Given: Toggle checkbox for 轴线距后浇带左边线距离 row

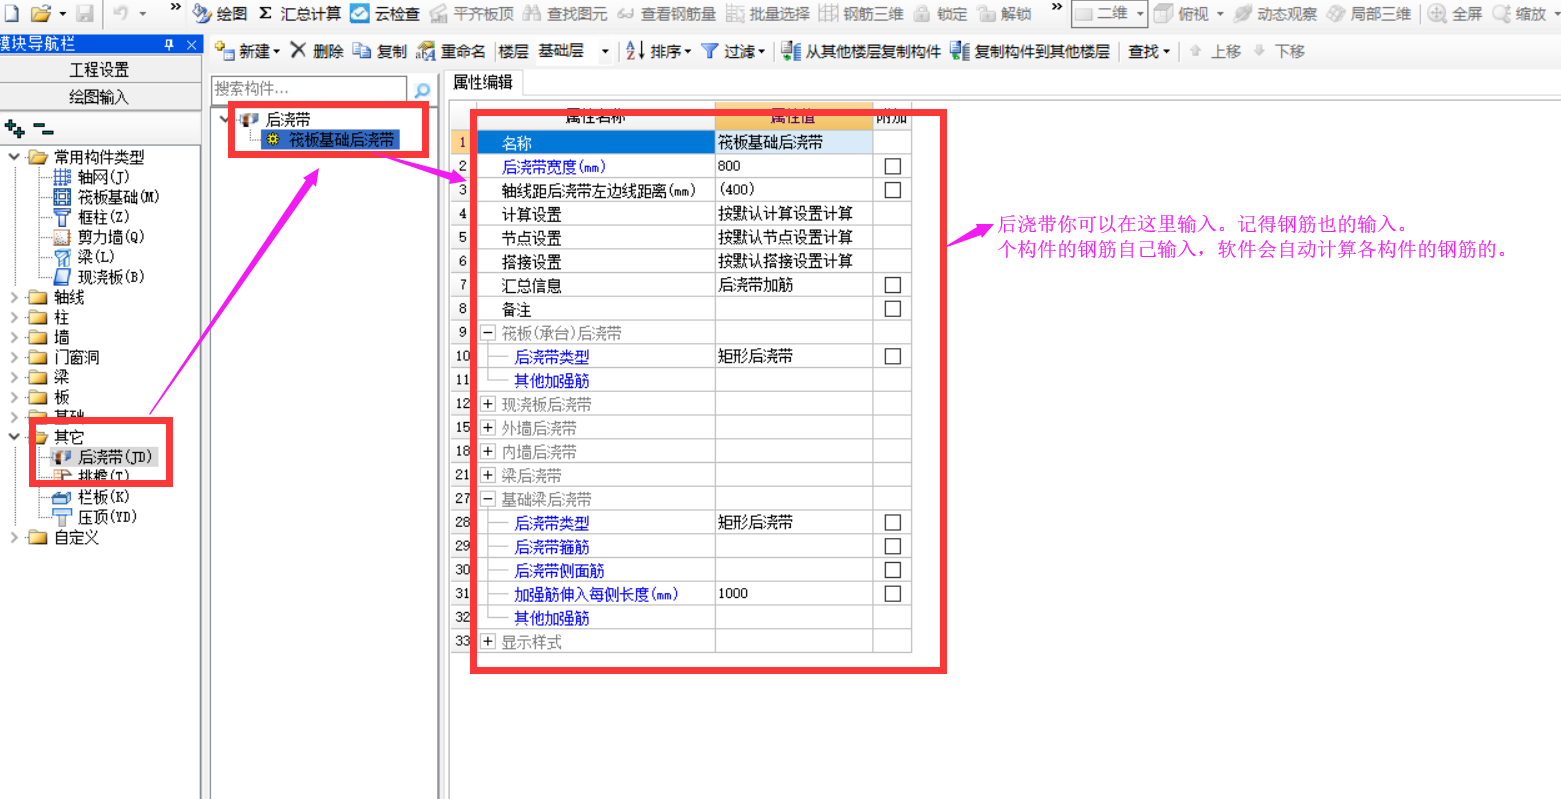Looking at the screenshot, I should coord(893,190).
